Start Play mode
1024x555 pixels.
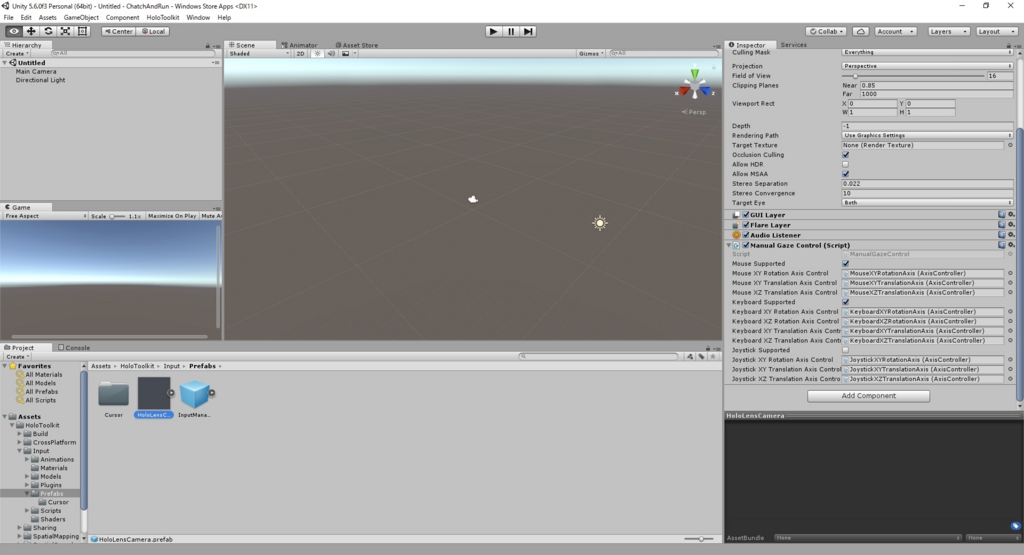[x=493, y=31]
